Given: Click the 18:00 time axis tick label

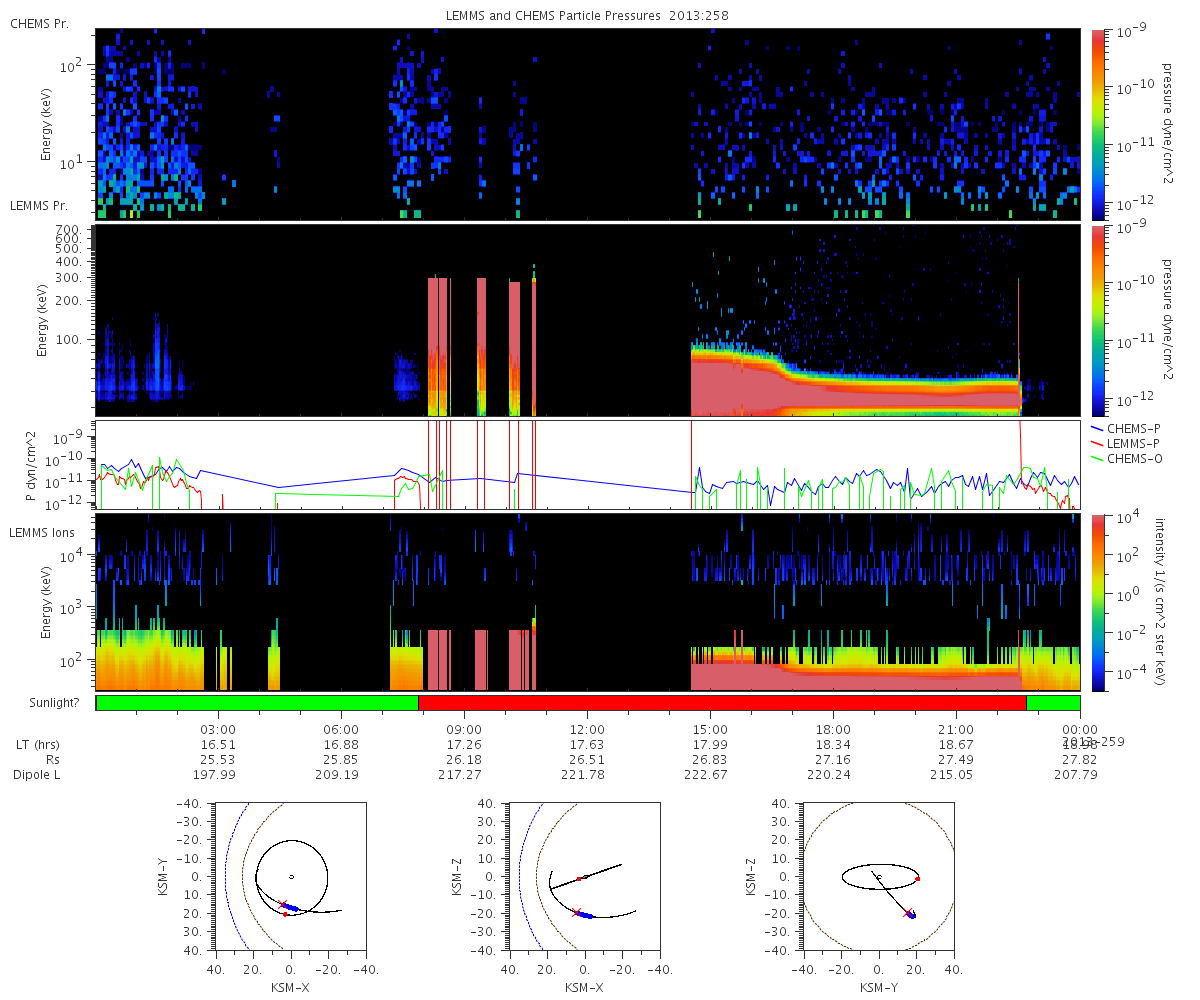Looking at the screenshot, I should coord(833,729).
